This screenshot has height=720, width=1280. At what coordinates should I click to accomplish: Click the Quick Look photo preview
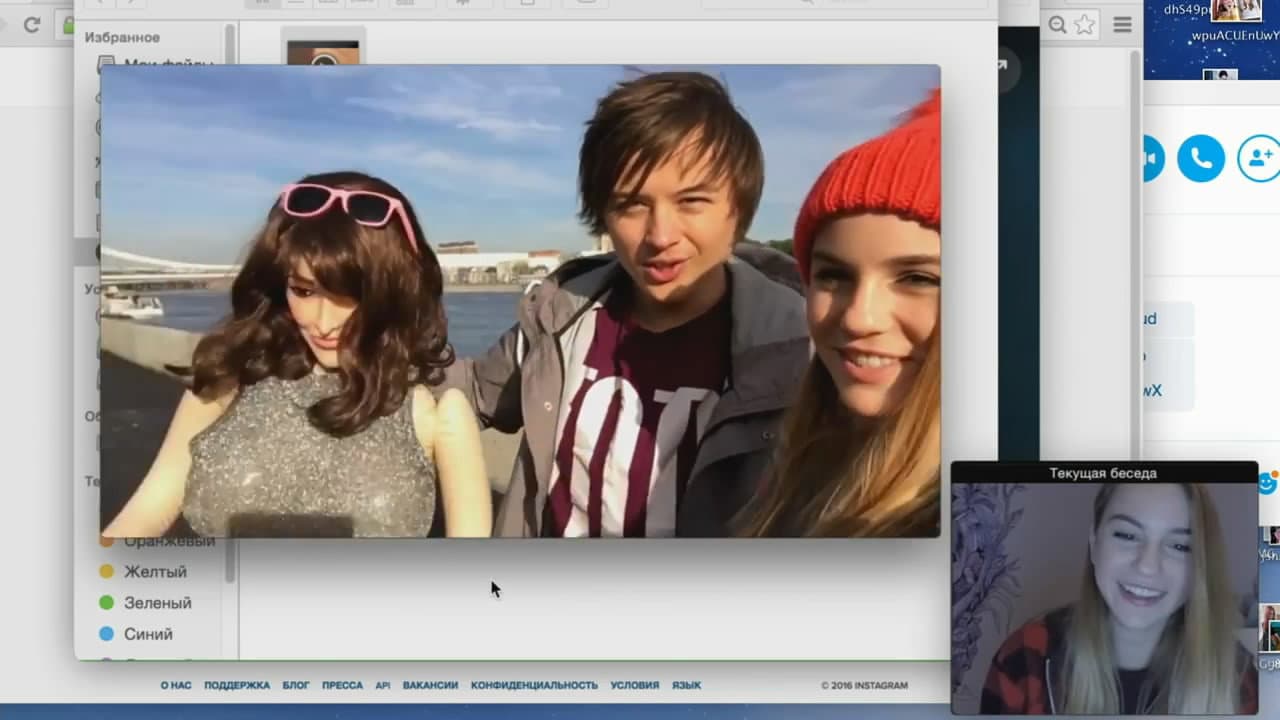(520, 300)
